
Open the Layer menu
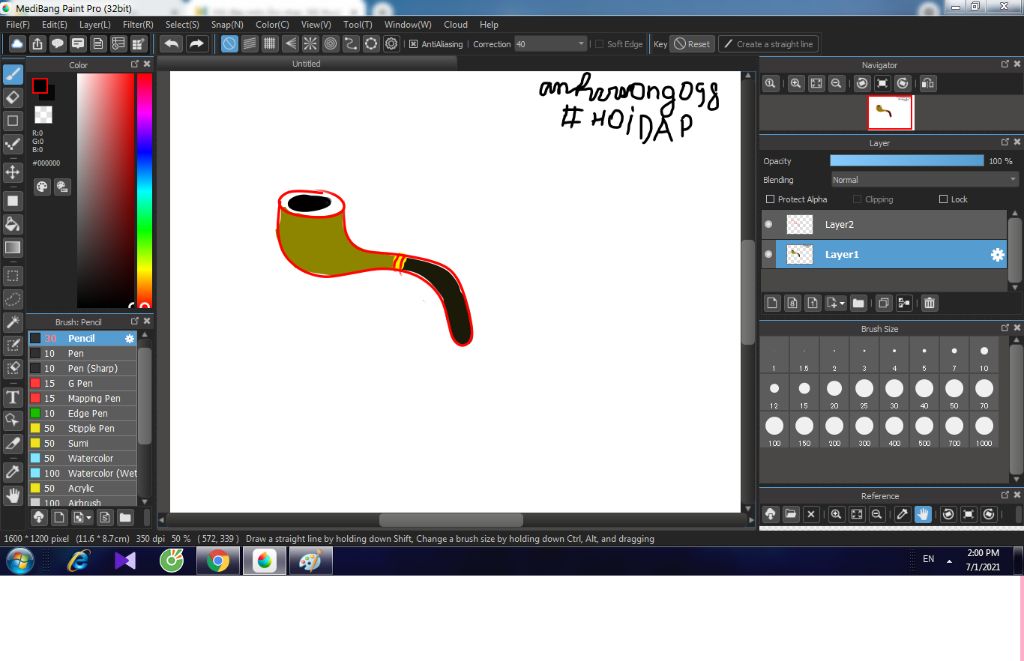[95, 24]
